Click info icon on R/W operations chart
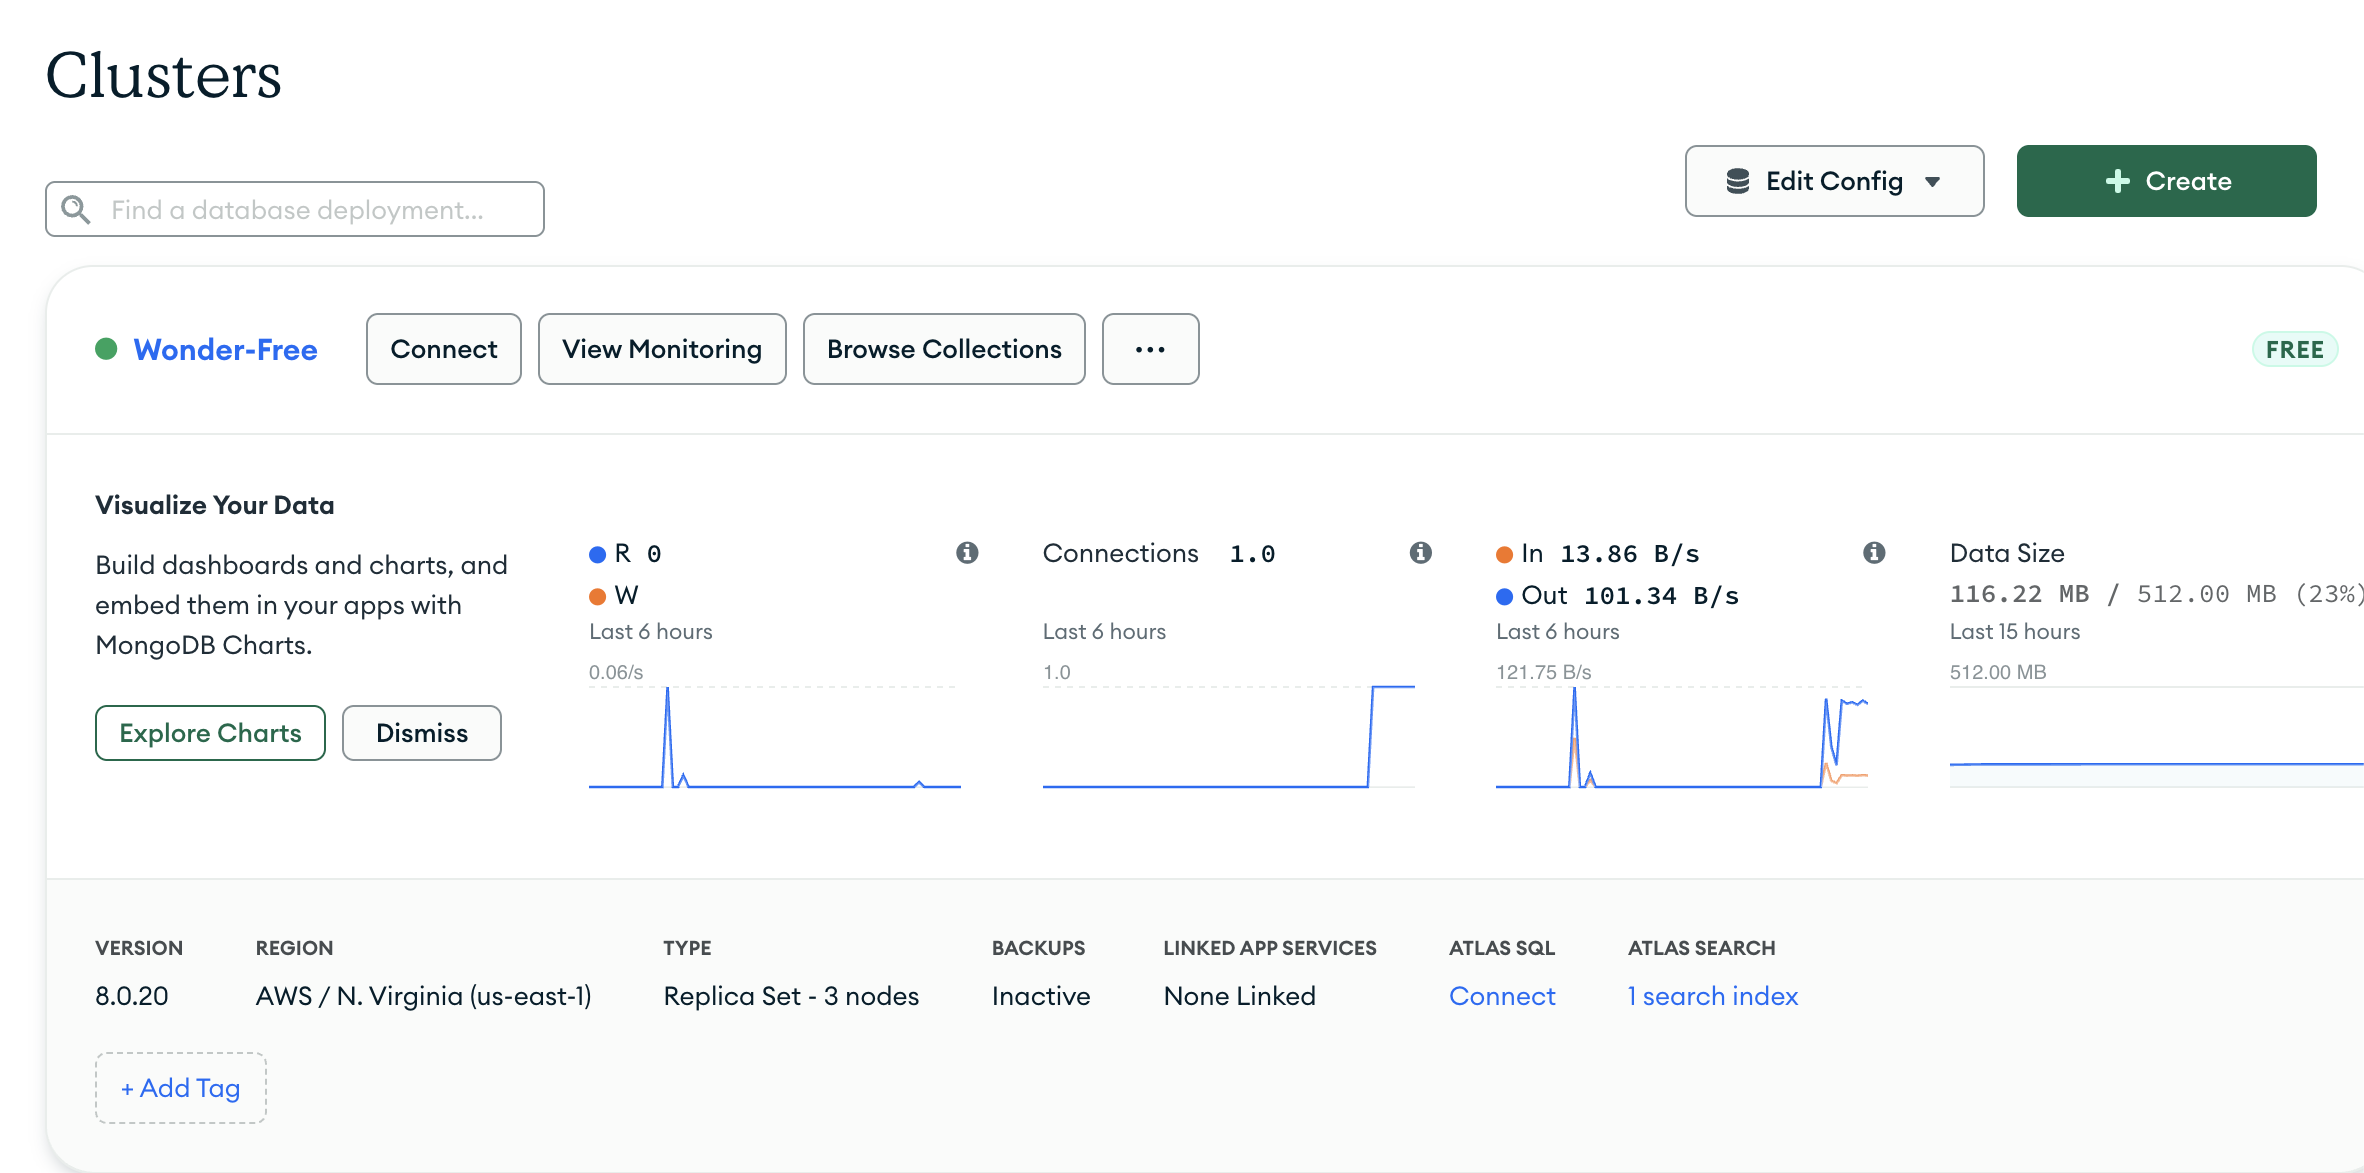This screenshot has height=1173, width=2364. tap(967, 553)
